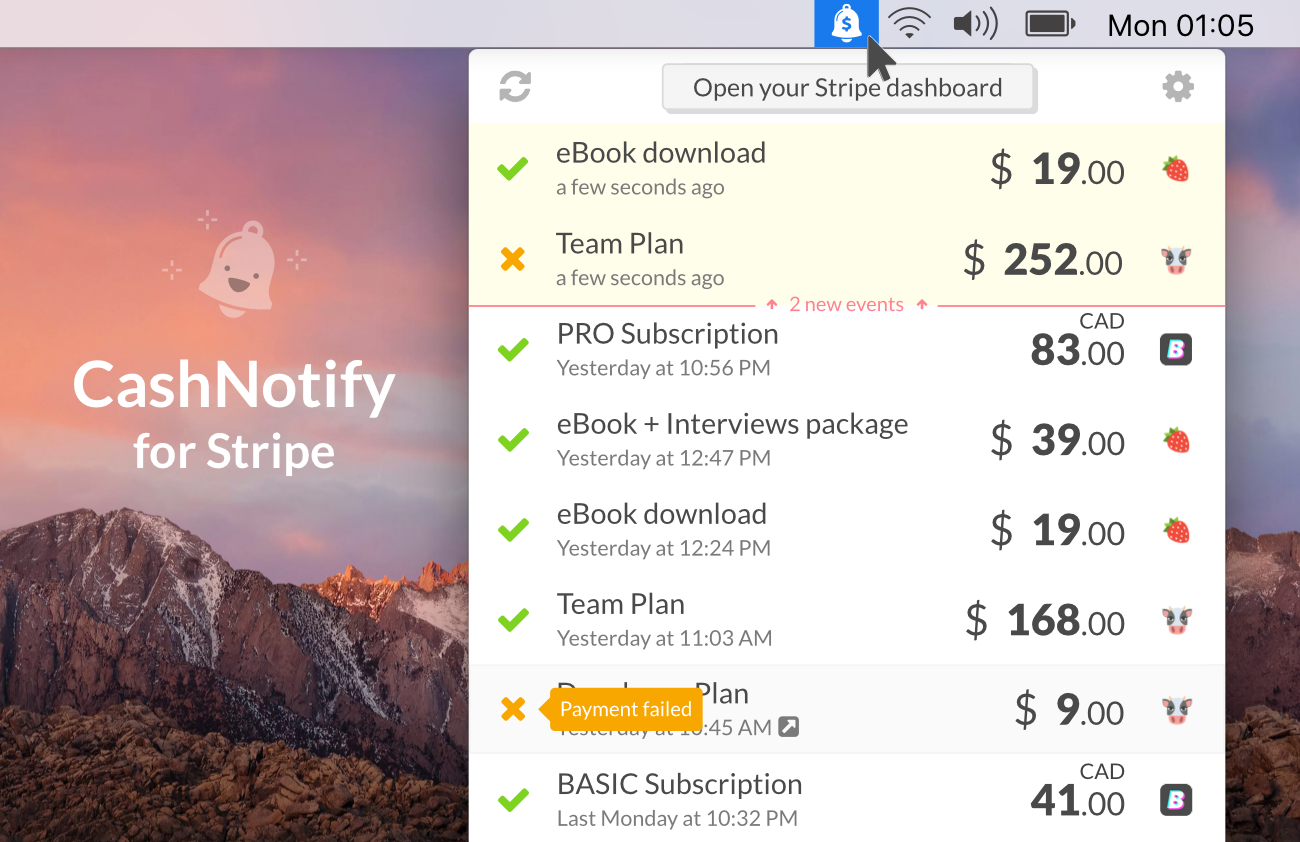This screenshot has height=842, width=1300.
Task: Select the eBook + Interviews package title
Action: tap(732, 425)
